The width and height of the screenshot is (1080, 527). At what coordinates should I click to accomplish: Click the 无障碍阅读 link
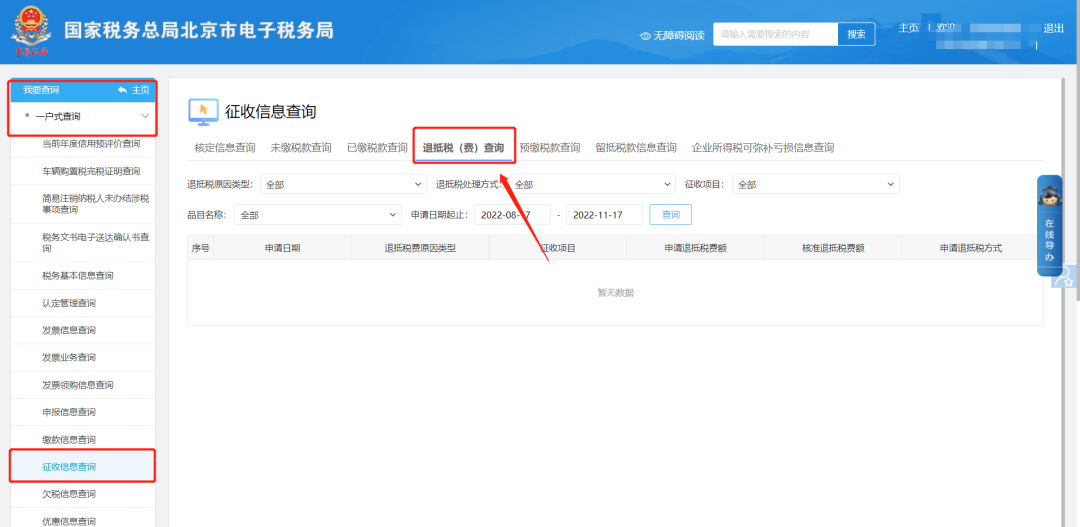678,35
